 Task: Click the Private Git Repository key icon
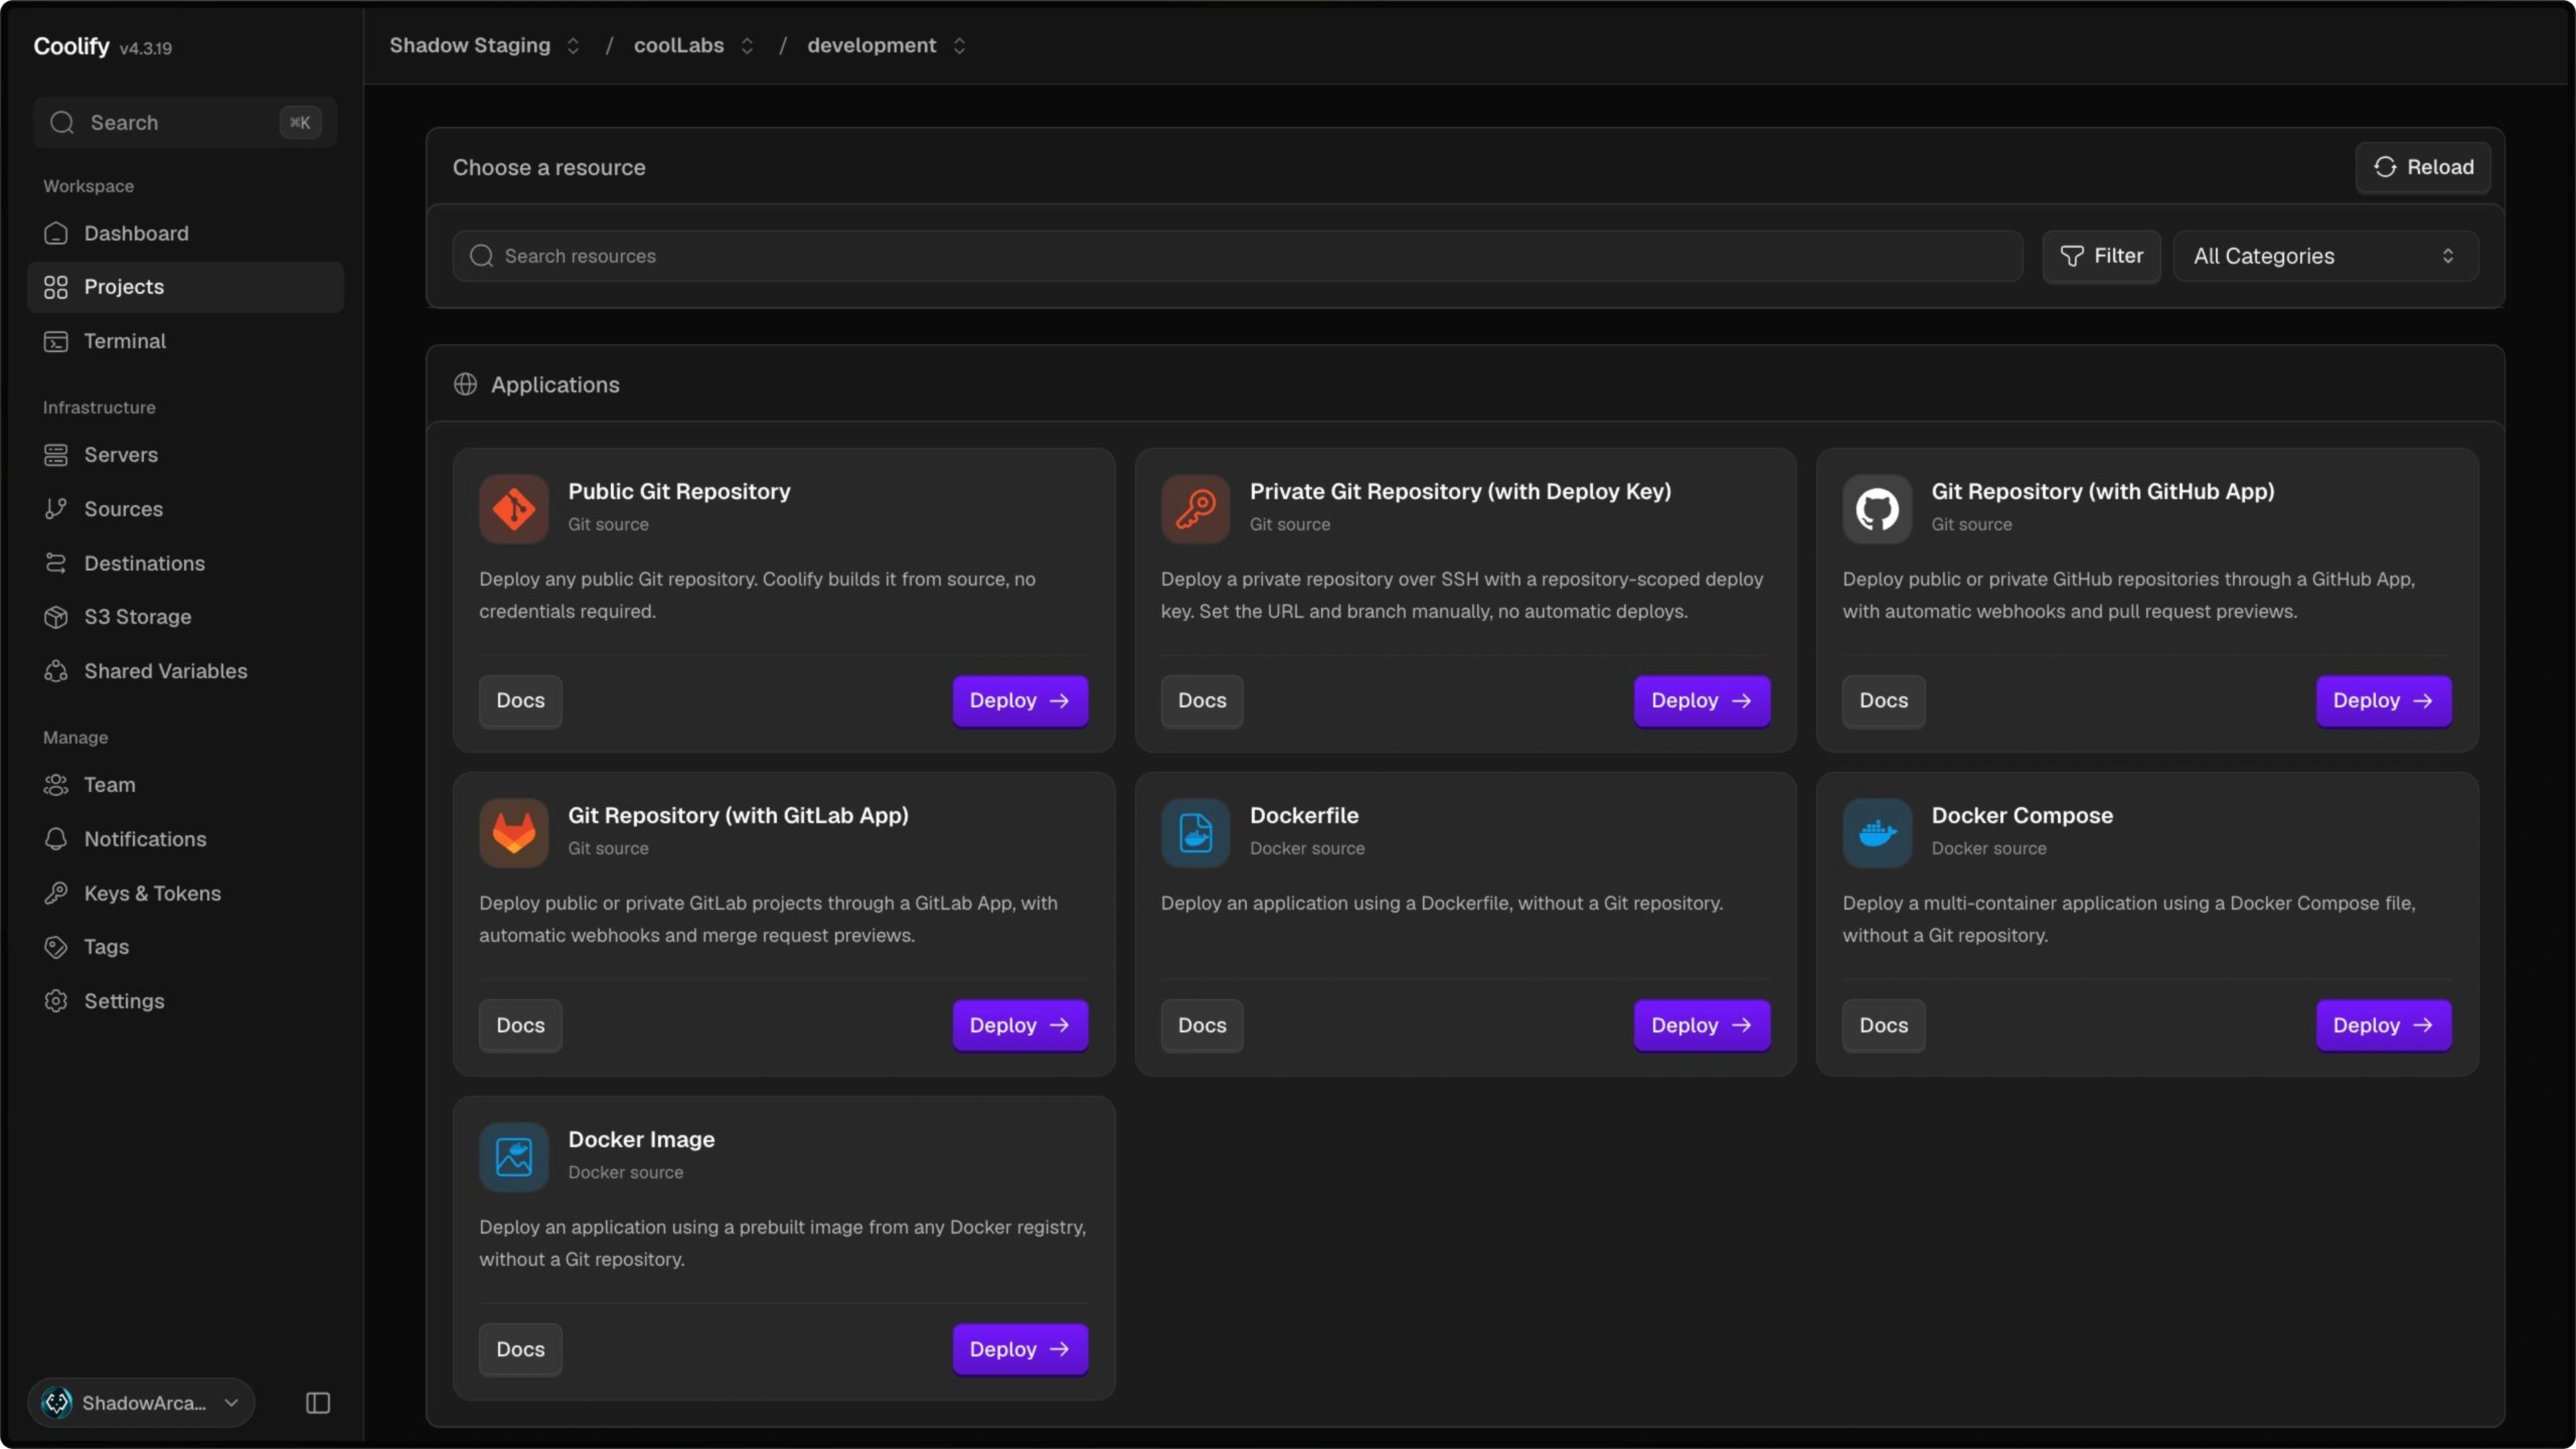[x=1195, y=508]
